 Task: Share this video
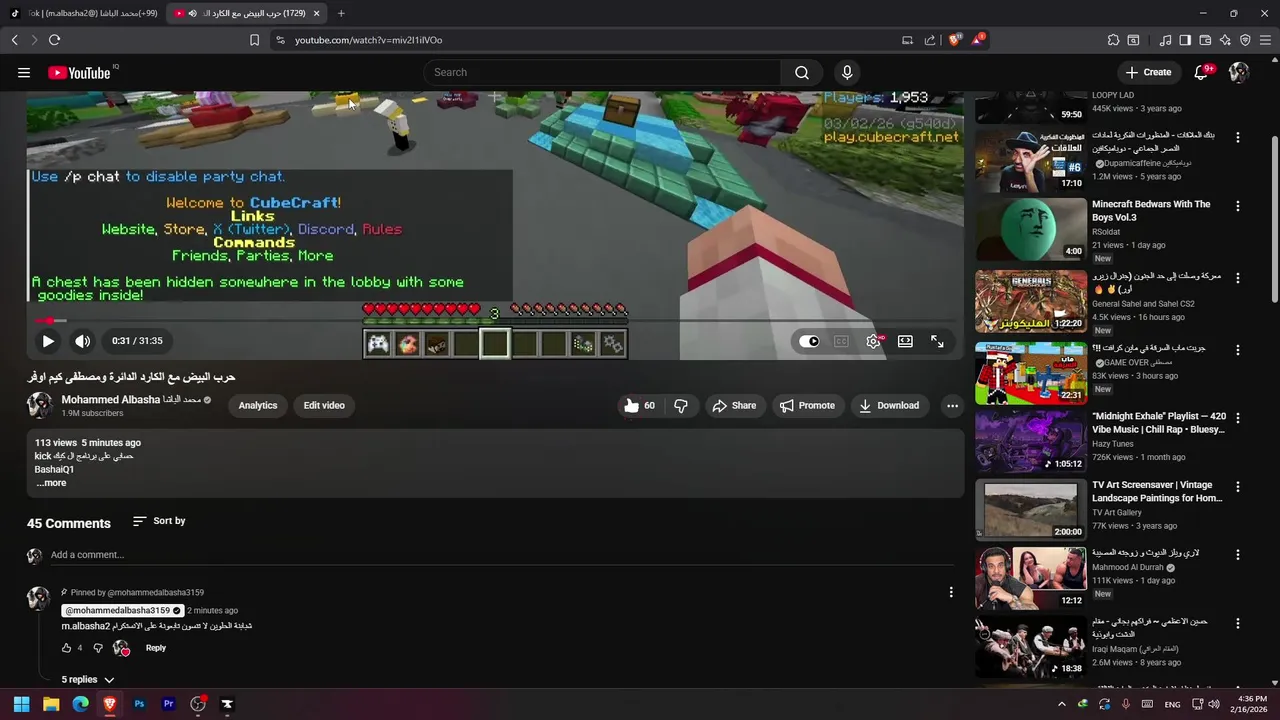(734, 405)
